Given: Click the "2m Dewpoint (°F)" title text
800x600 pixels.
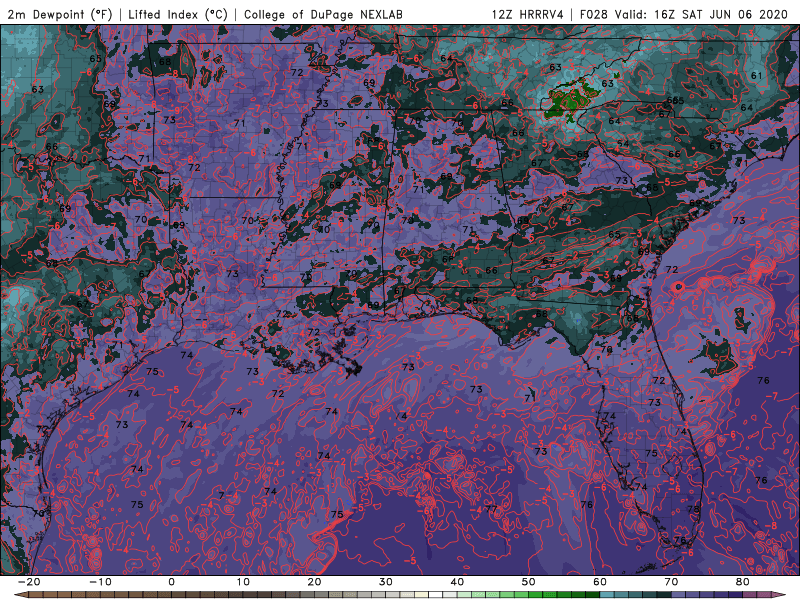Looking at the screenshot, I should (59, 14).
